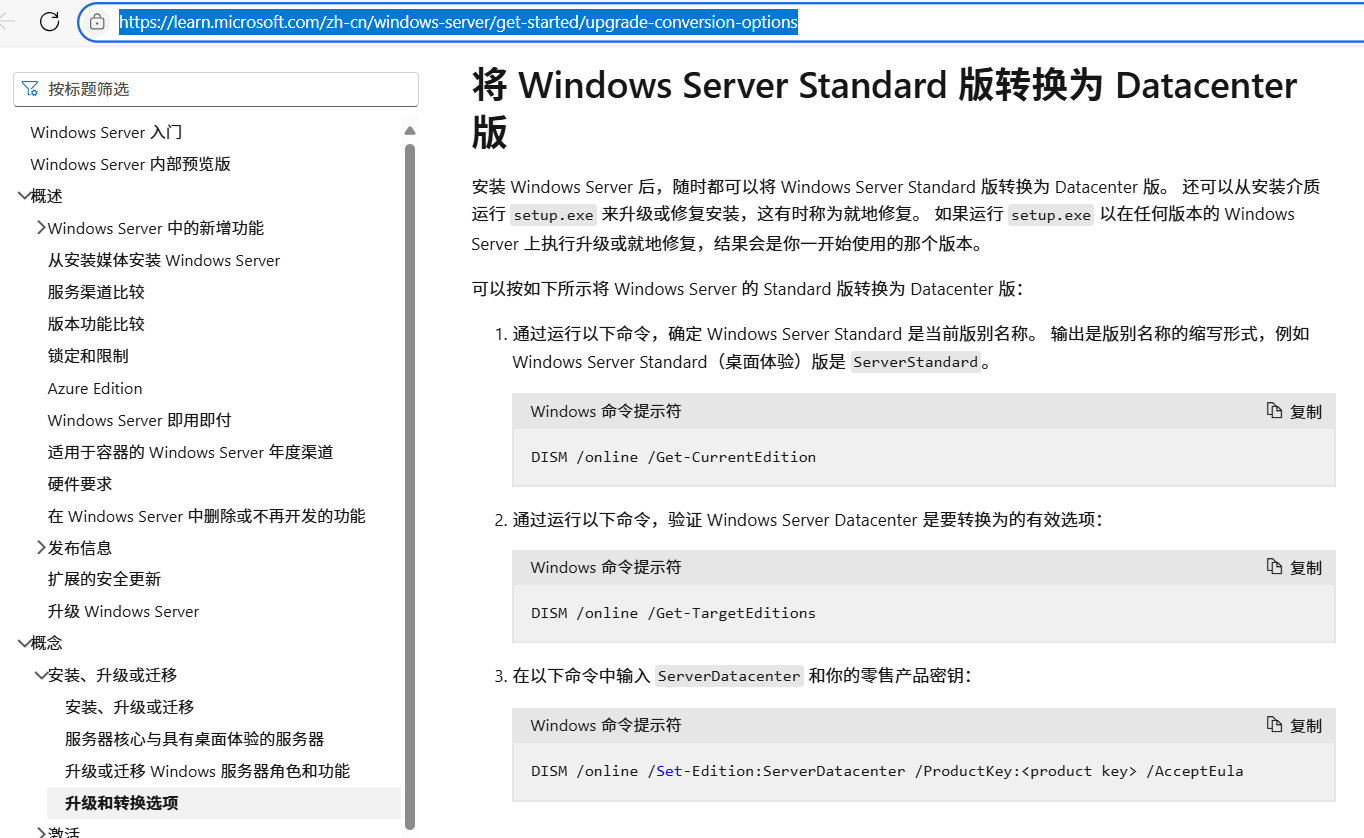Viewport: 1364px width, 838px height.
Task: Open 升级或迁移 Windows 服务器角色和功能
Action: tap(207, 771)
